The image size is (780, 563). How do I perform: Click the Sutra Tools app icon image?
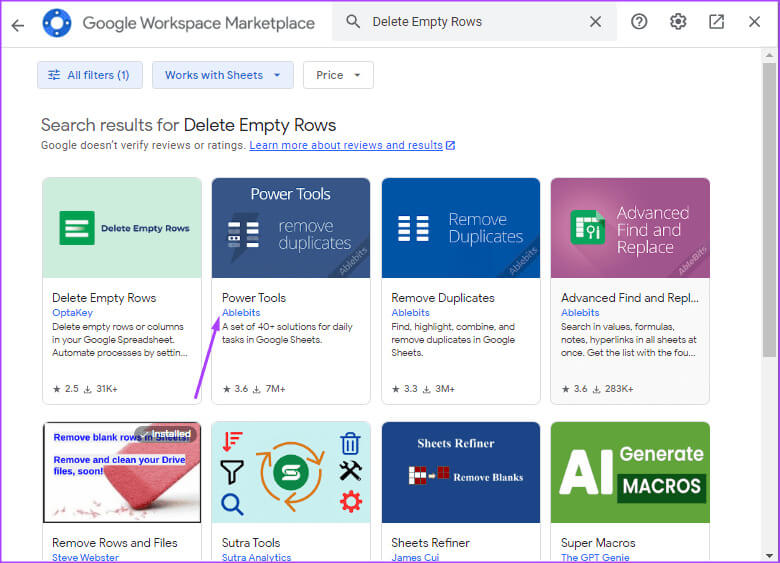point(291,472)
